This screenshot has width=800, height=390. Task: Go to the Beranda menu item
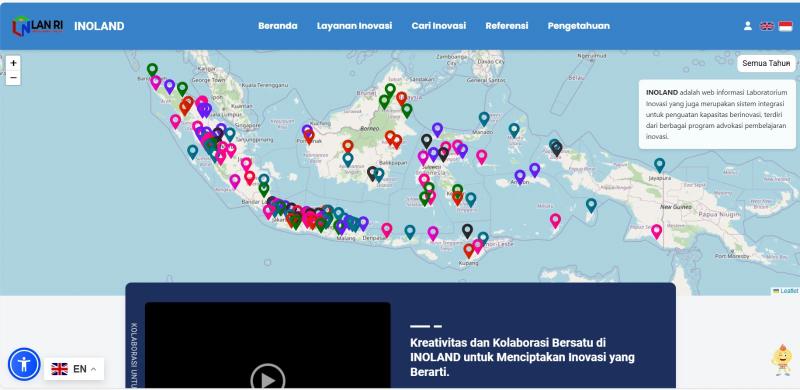point(278,26)
